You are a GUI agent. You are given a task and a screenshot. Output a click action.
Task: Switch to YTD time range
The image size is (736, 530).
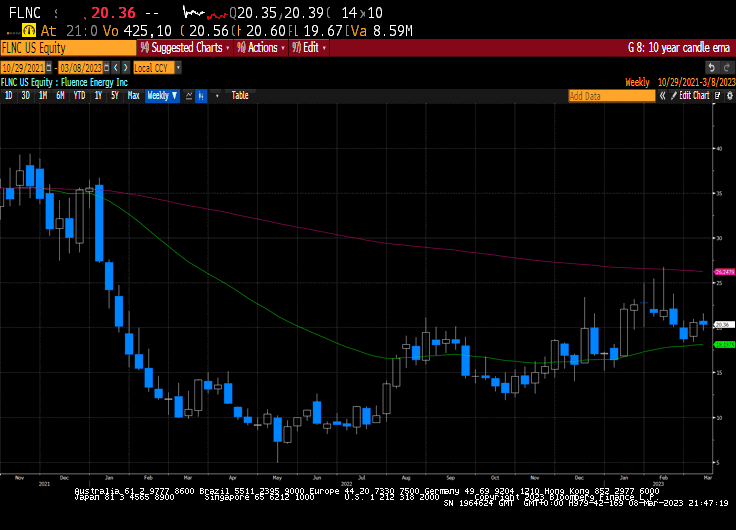pyautogui.click(x=79, y=96)
